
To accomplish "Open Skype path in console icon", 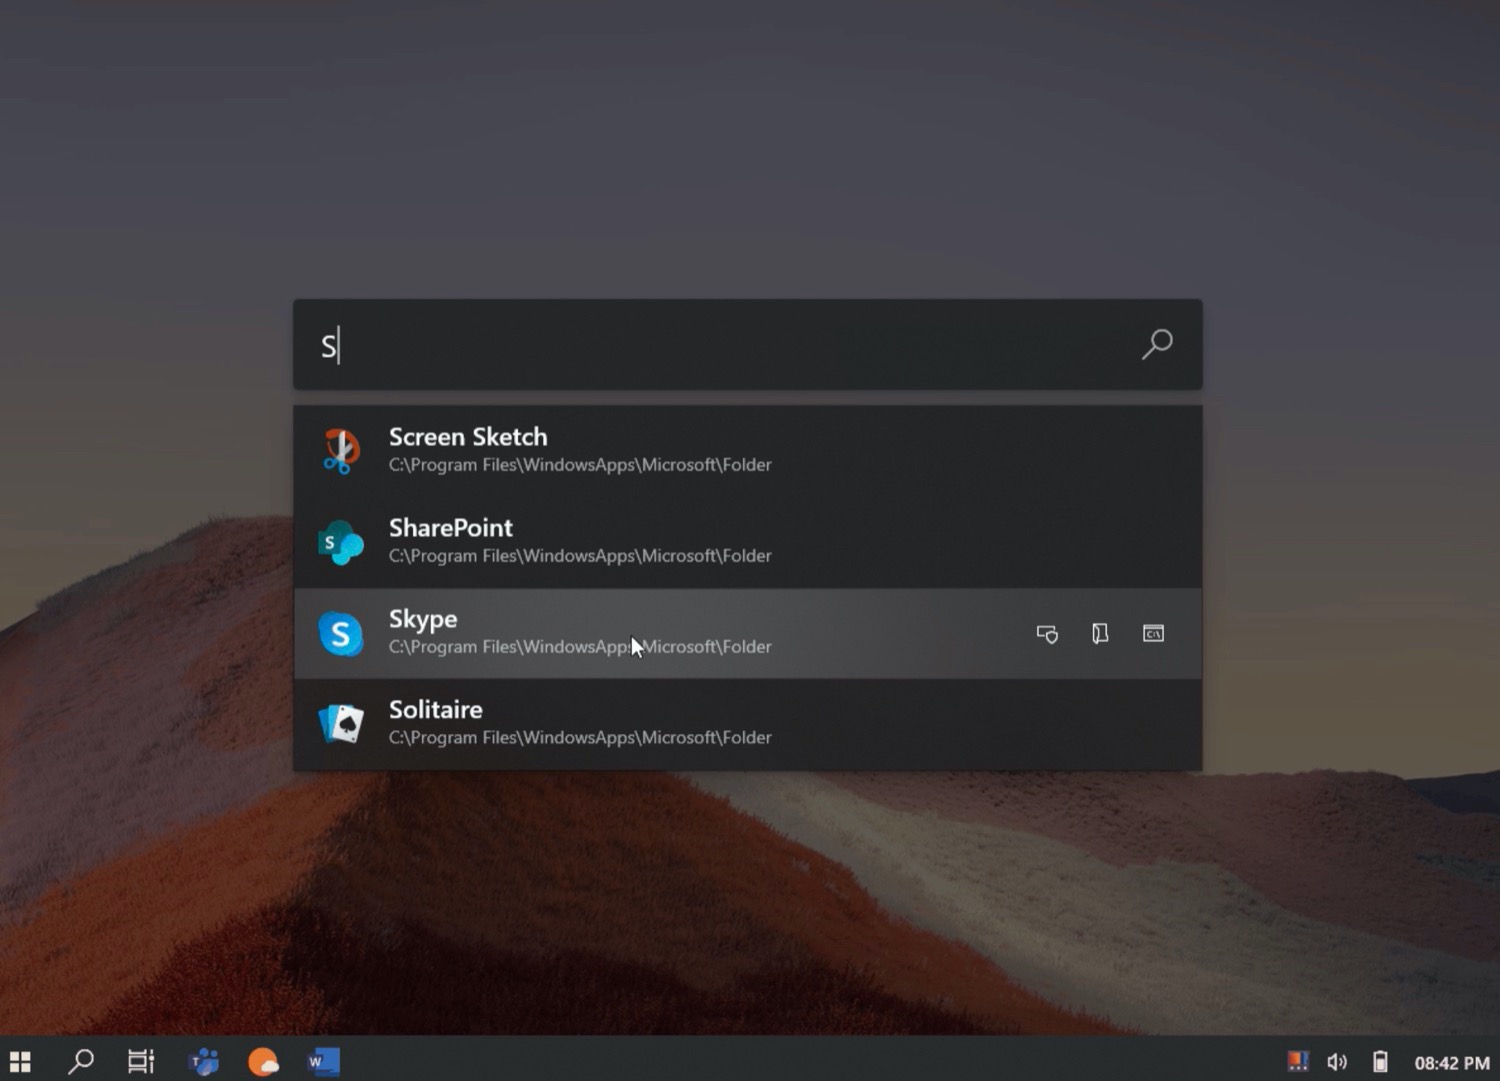I will pos(1153,634).
